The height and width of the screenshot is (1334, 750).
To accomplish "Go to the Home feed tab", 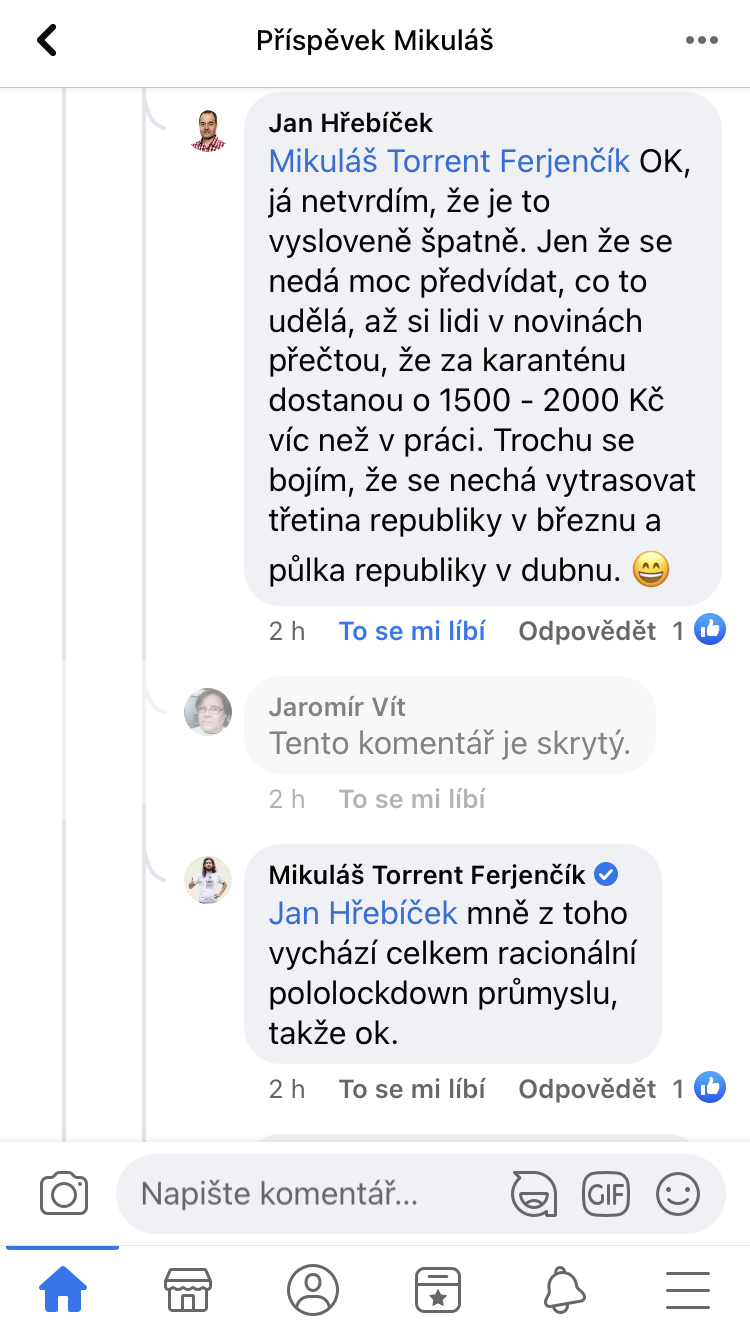I will click(62, 1290).
